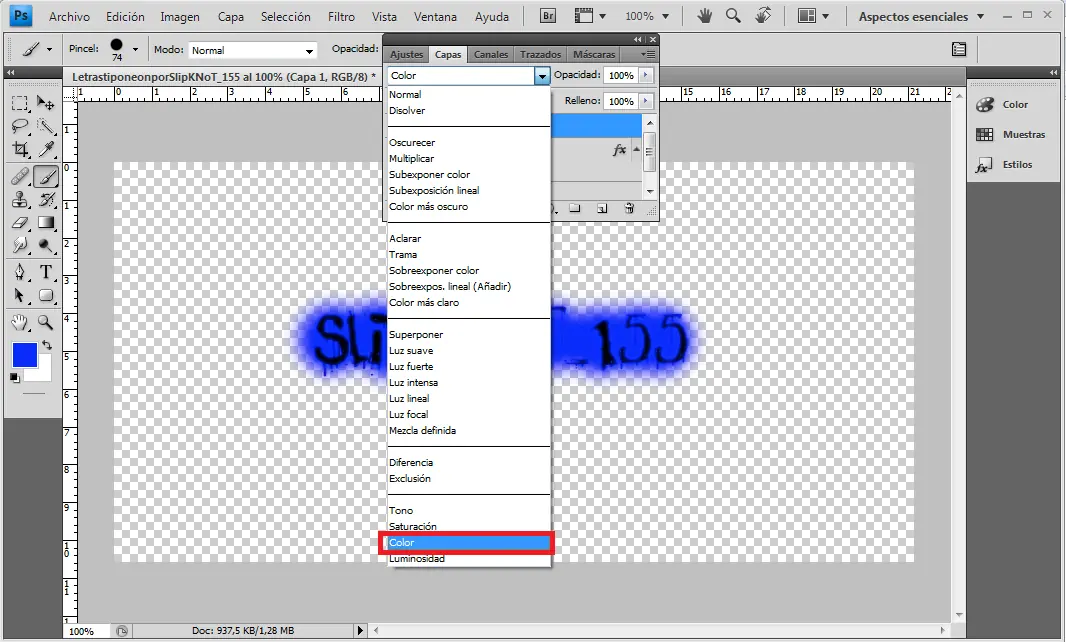Switch to the Ajustes tab

[407, 54]
